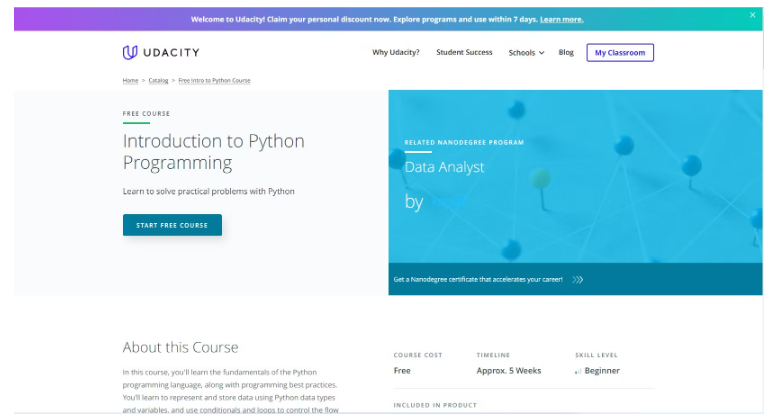Click the Free course cost value

pyautogui.click(x=402, y=371)
